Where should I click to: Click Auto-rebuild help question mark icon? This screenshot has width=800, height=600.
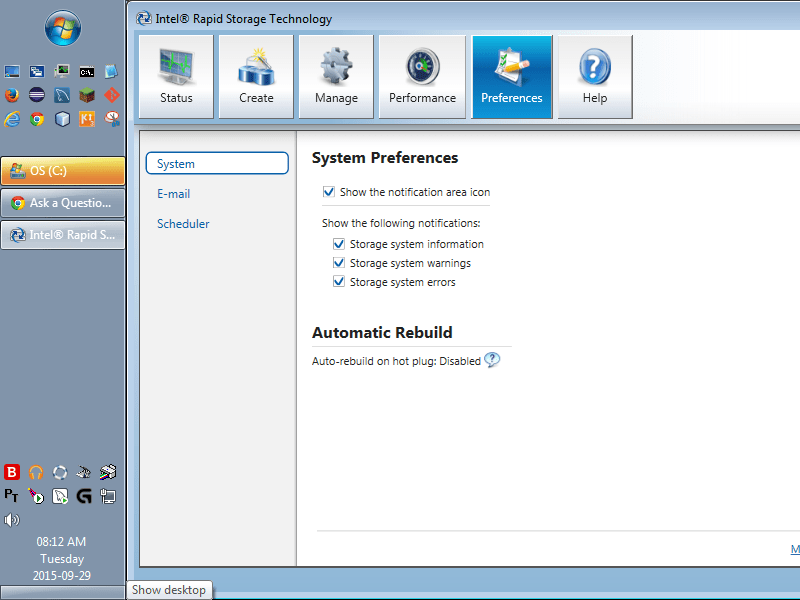point(492,360)
